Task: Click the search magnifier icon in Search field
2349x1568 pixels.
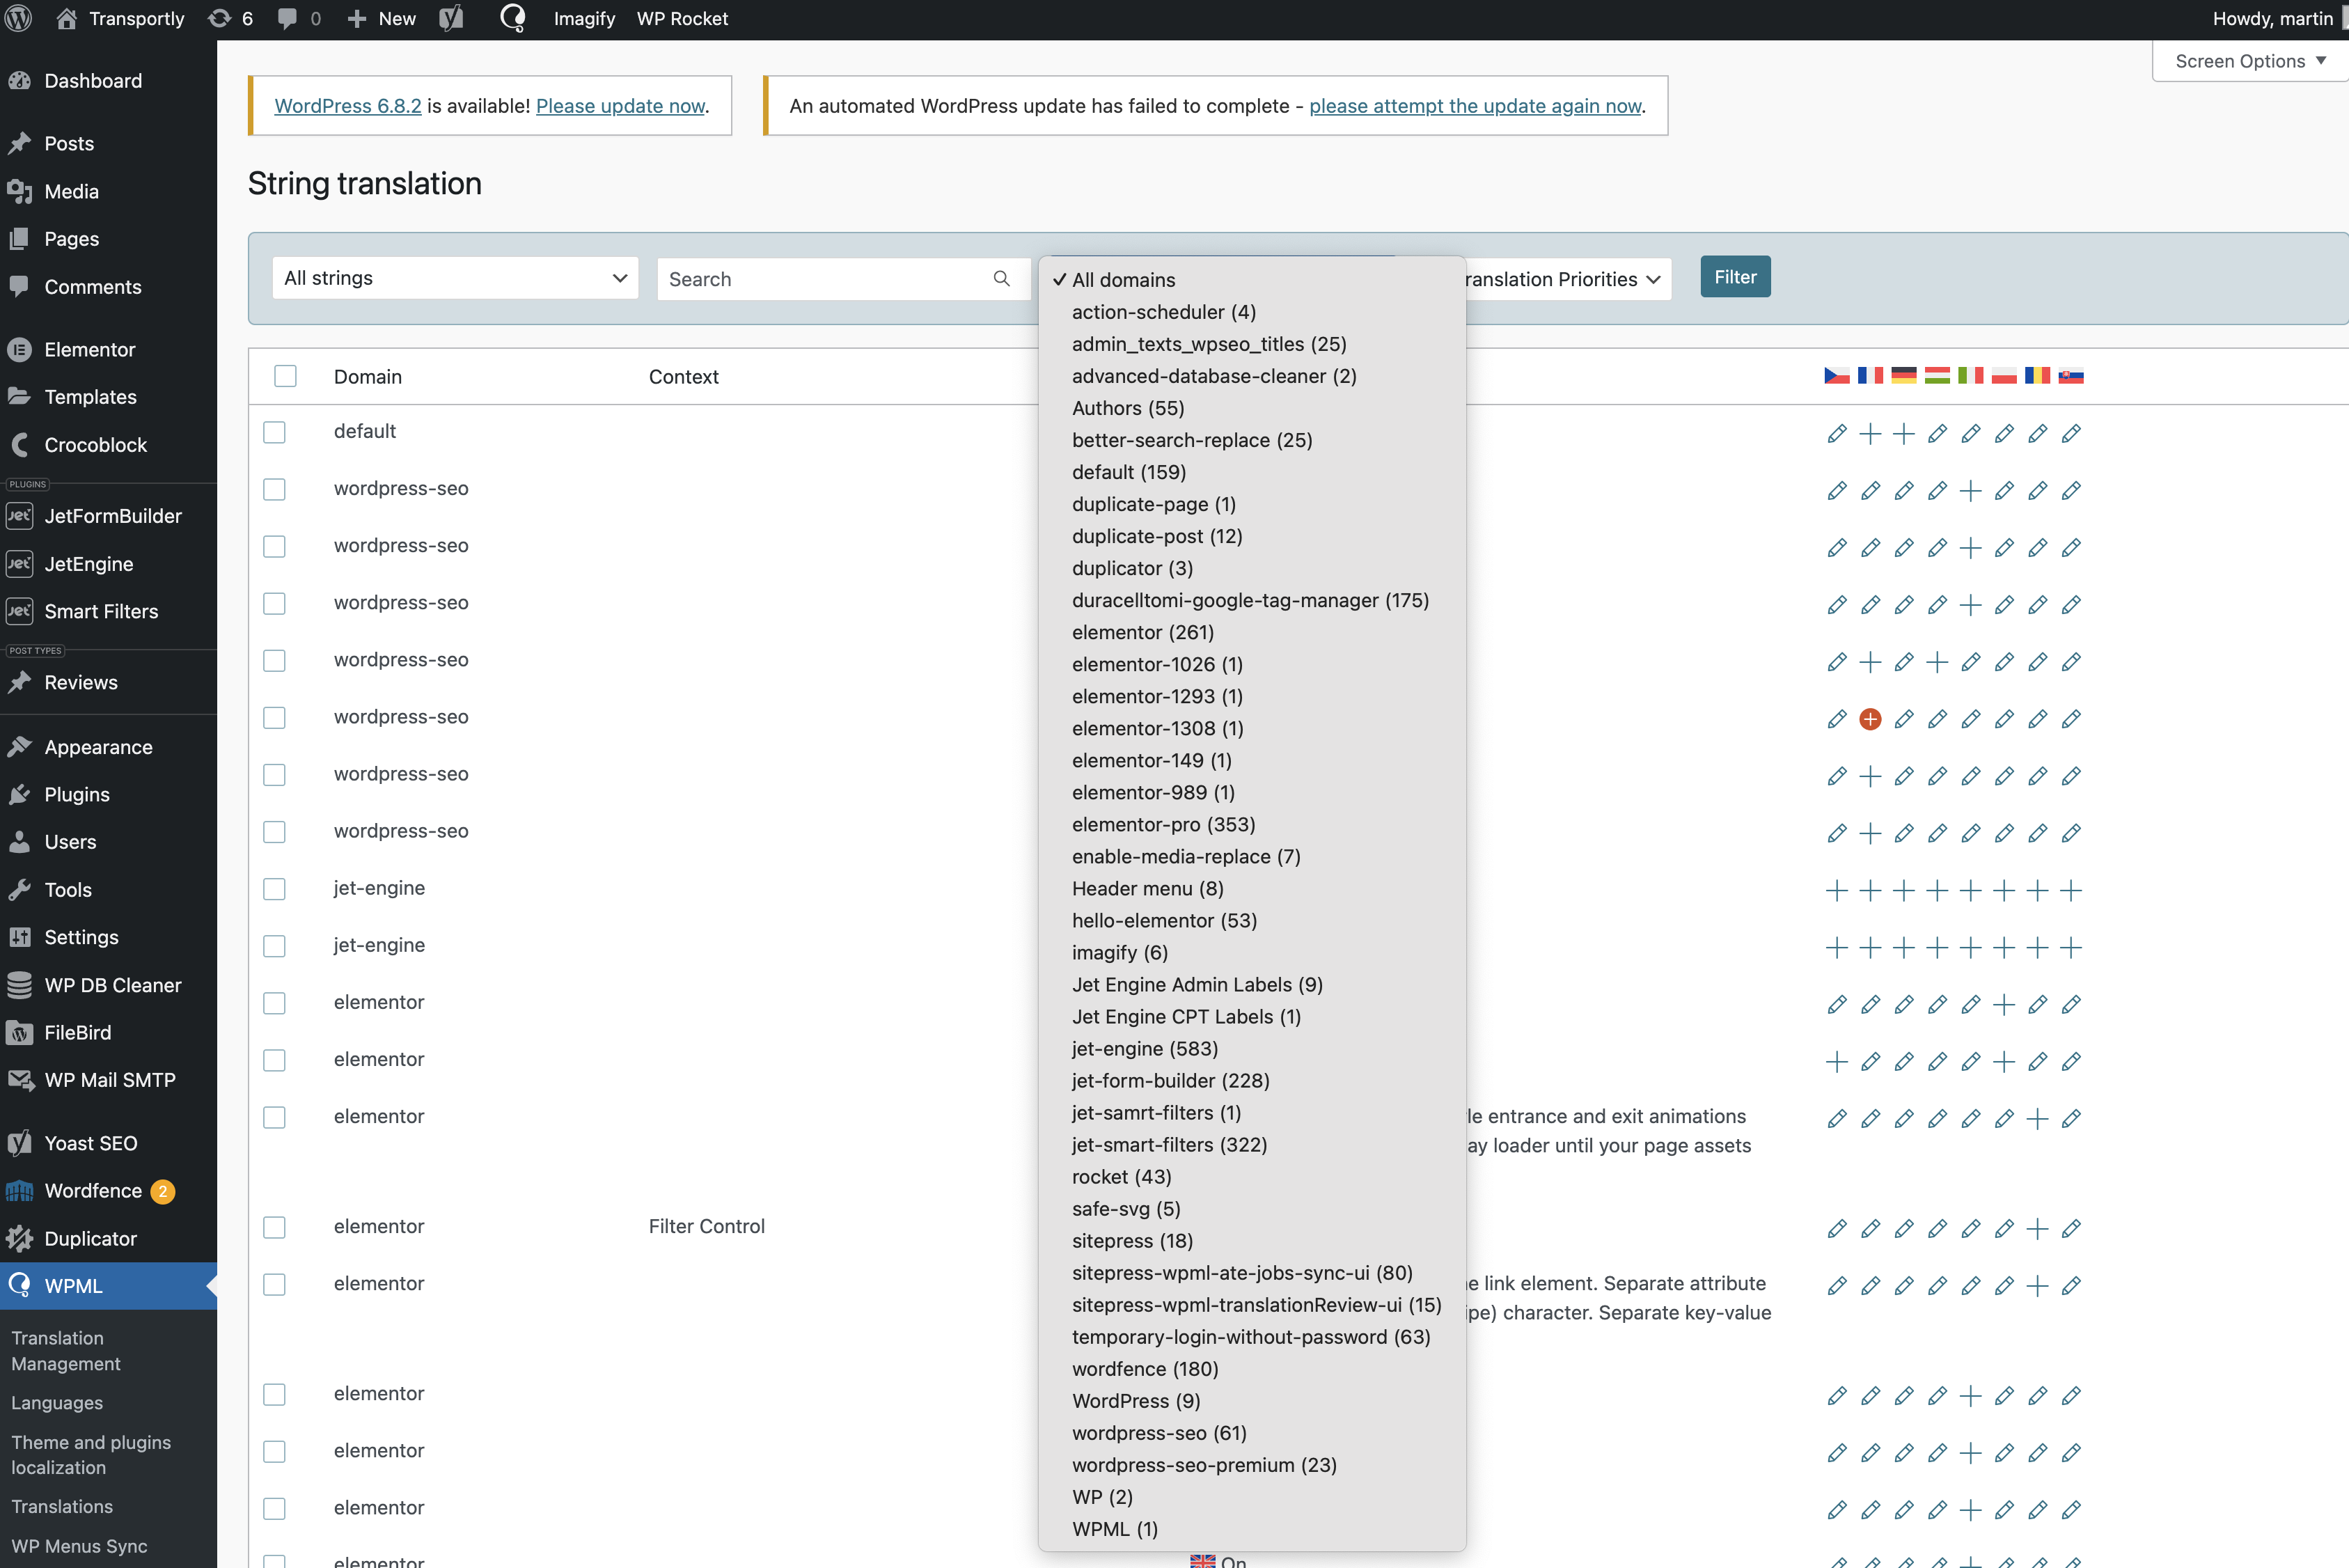Action: [x=1001, y=278]
